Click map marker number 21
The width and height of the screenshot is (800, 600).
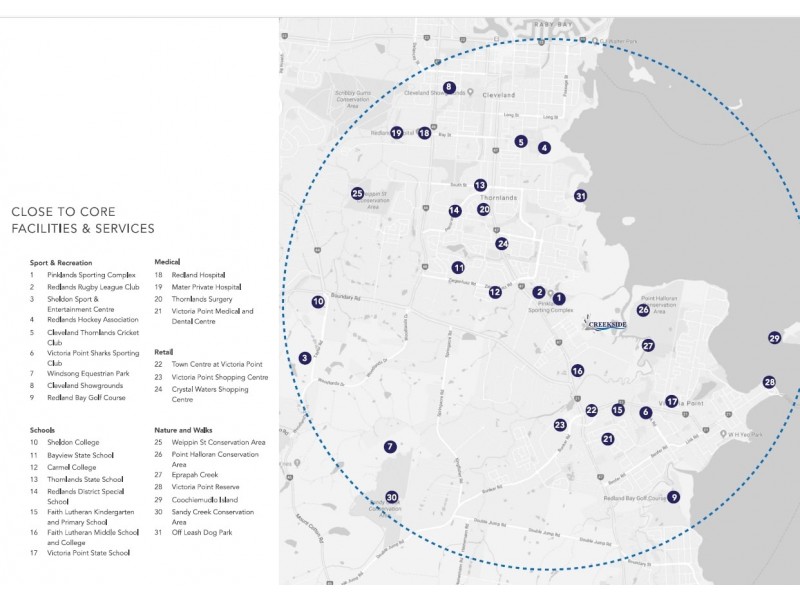tap(607, 439)
